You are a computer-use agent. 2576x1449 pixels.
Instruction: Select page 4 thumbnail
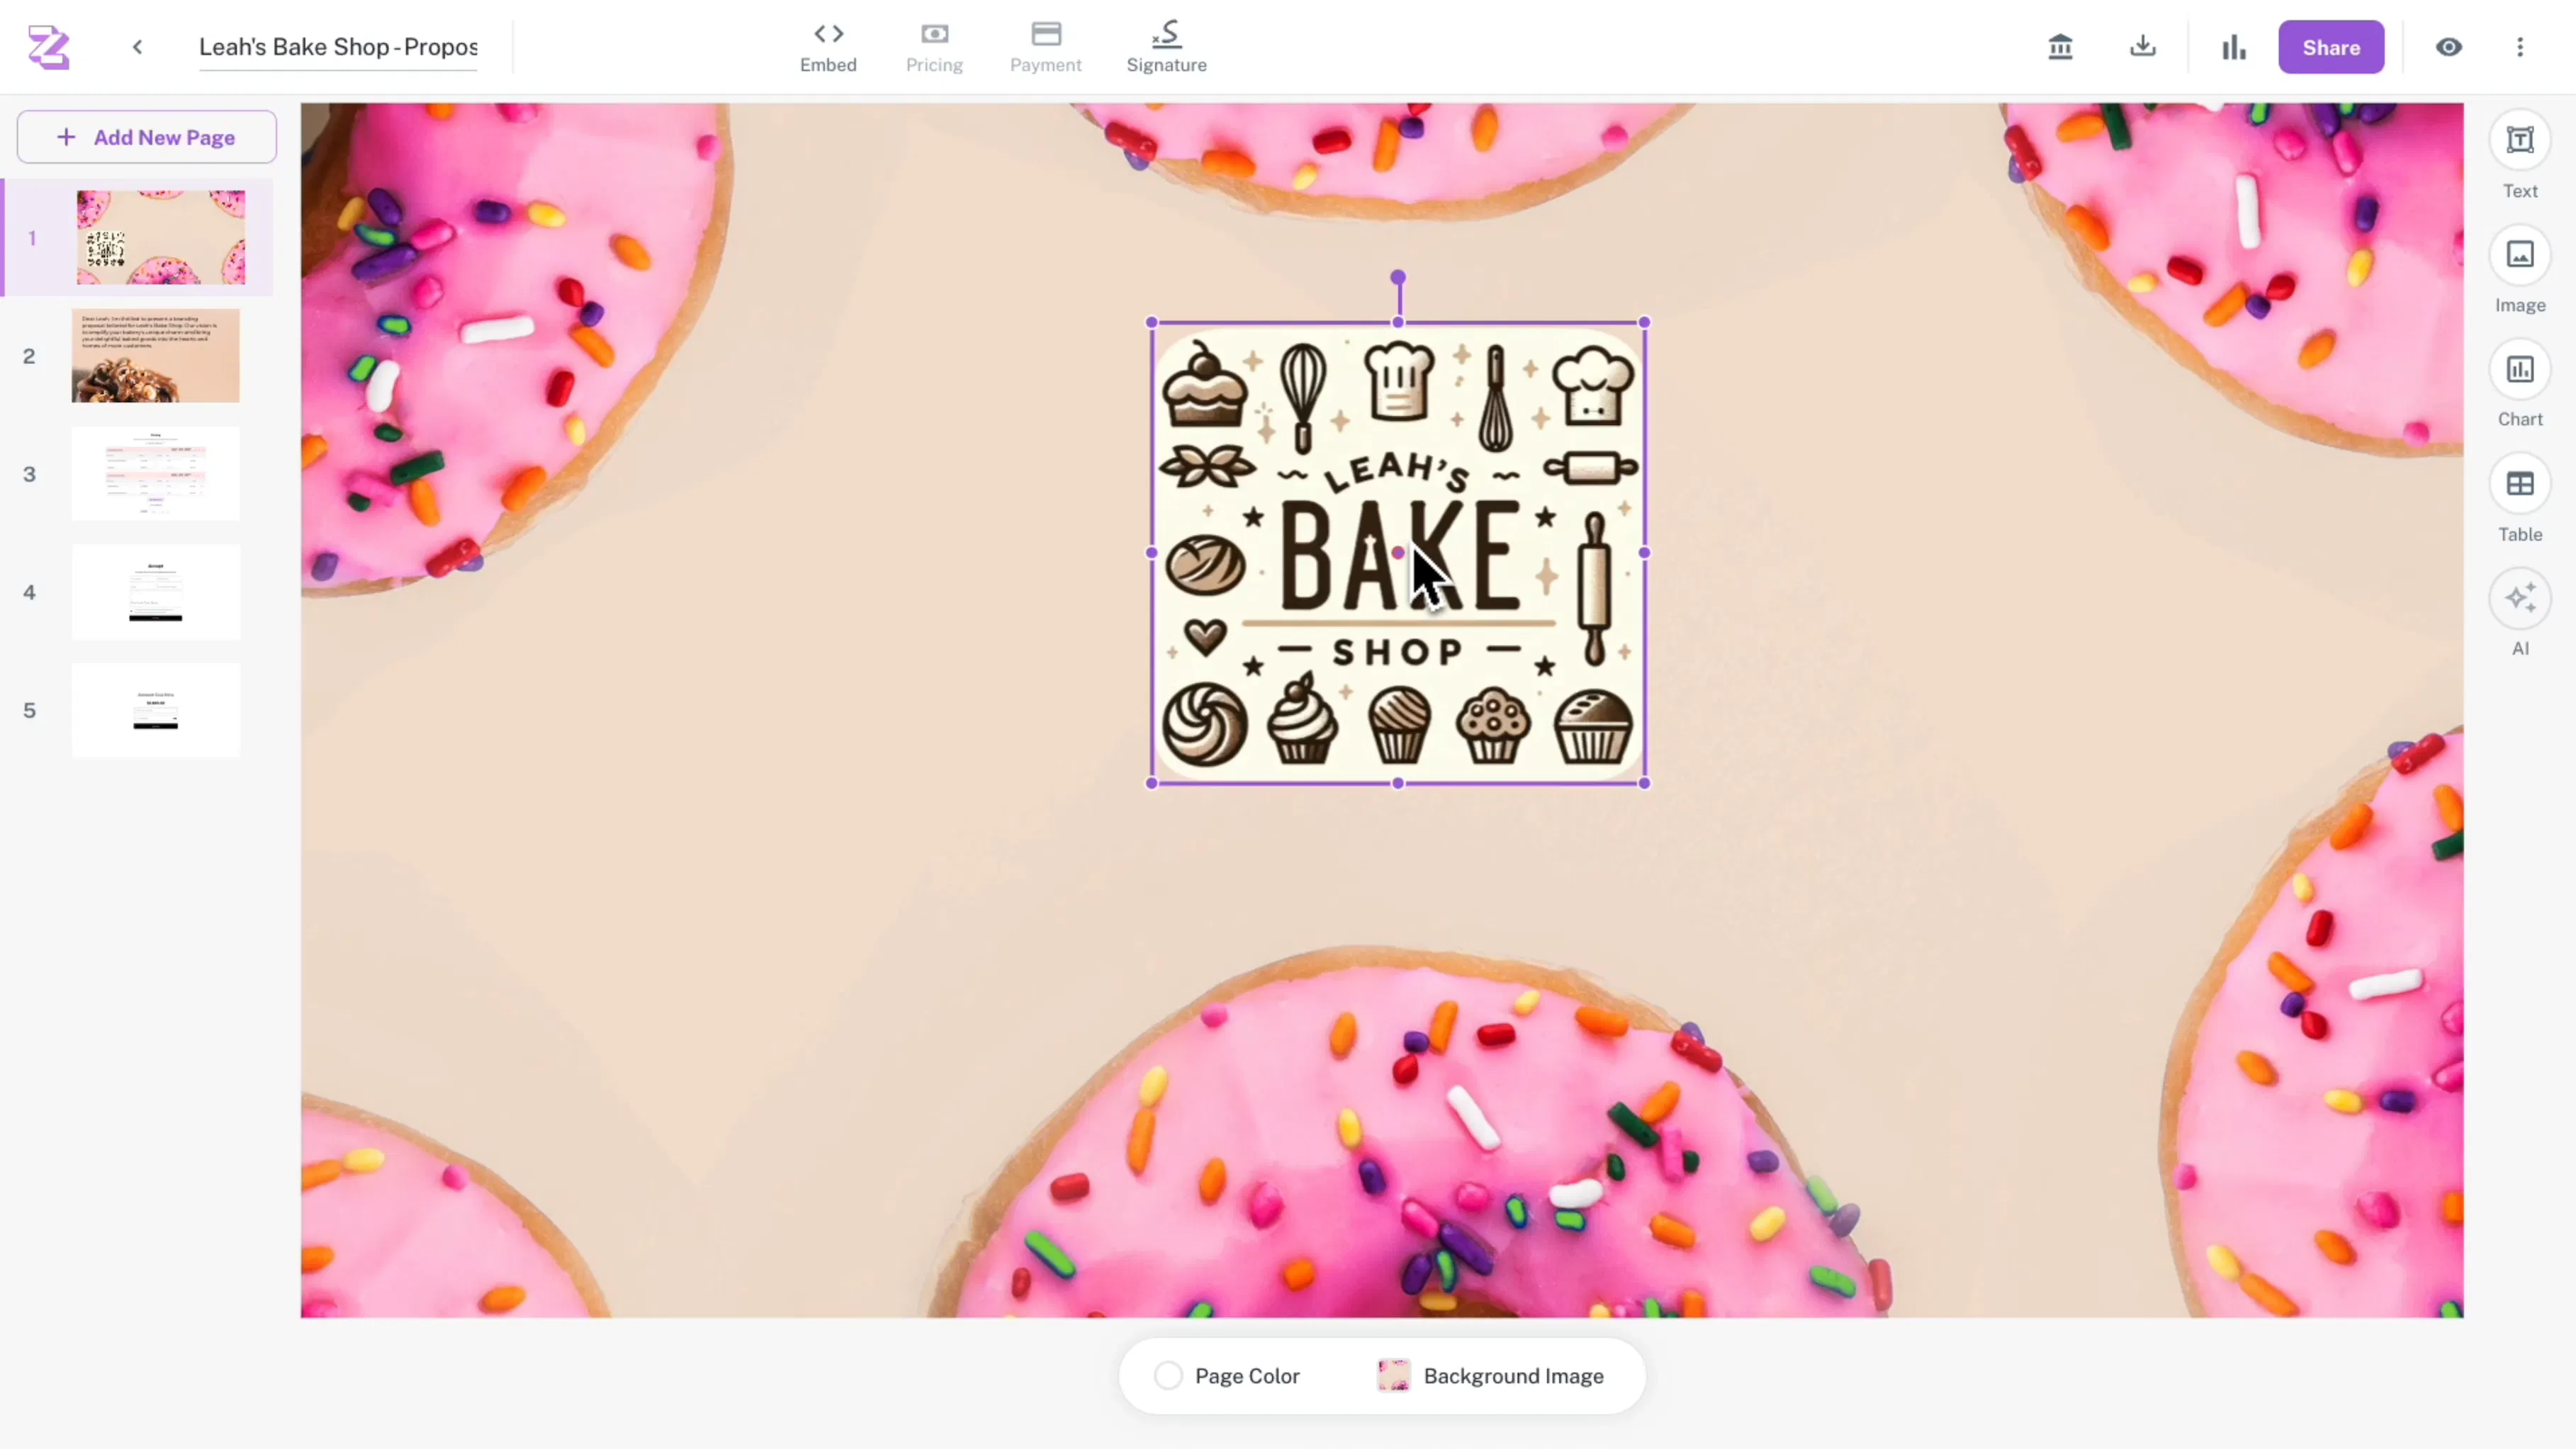click(x=155, y=591)
